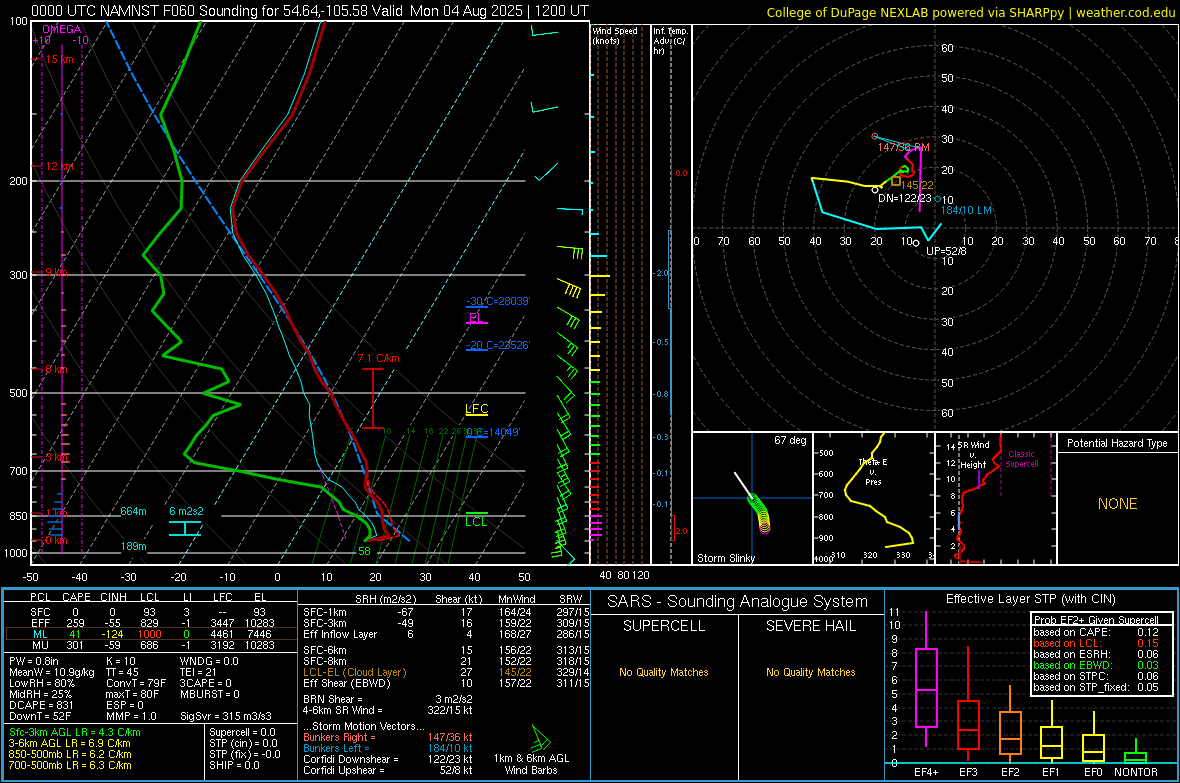
Task: Click the red 7.1 C/km lapse rate bracket
Action: (x=373, y=398)
